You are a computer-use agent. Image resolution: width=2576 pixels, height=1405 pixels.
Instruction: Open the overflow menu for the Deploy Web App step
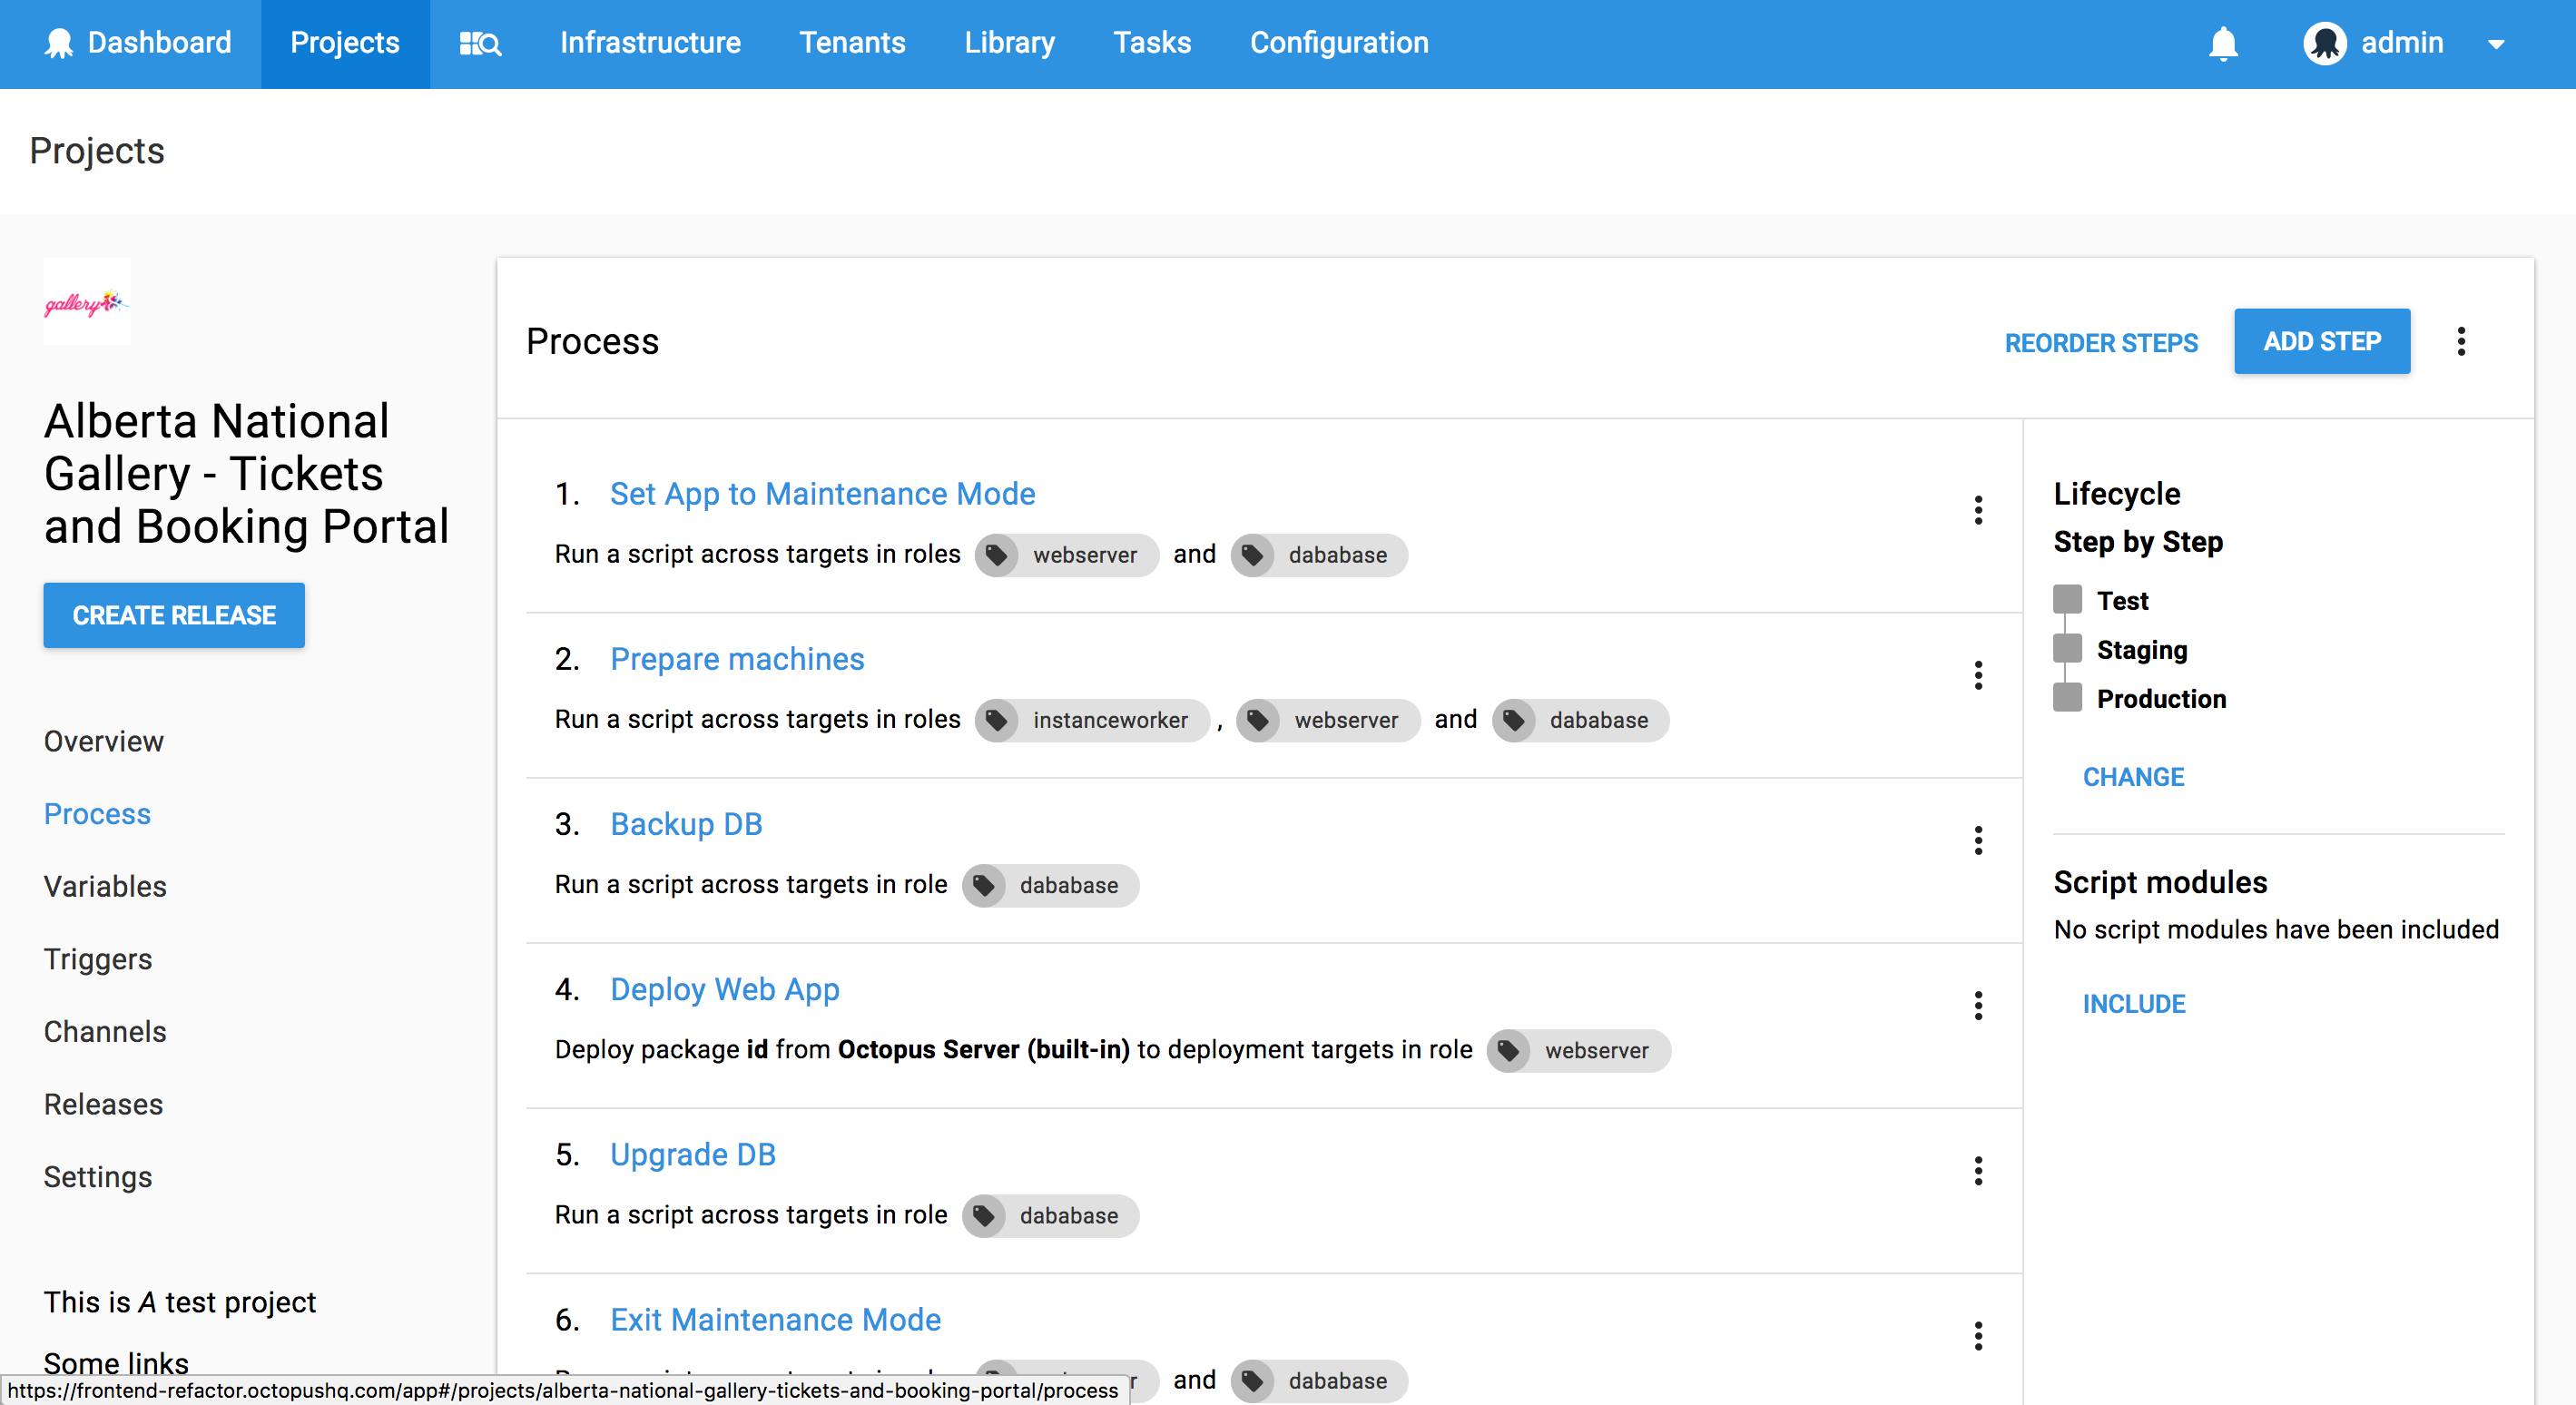[x=1978, y=1005]
